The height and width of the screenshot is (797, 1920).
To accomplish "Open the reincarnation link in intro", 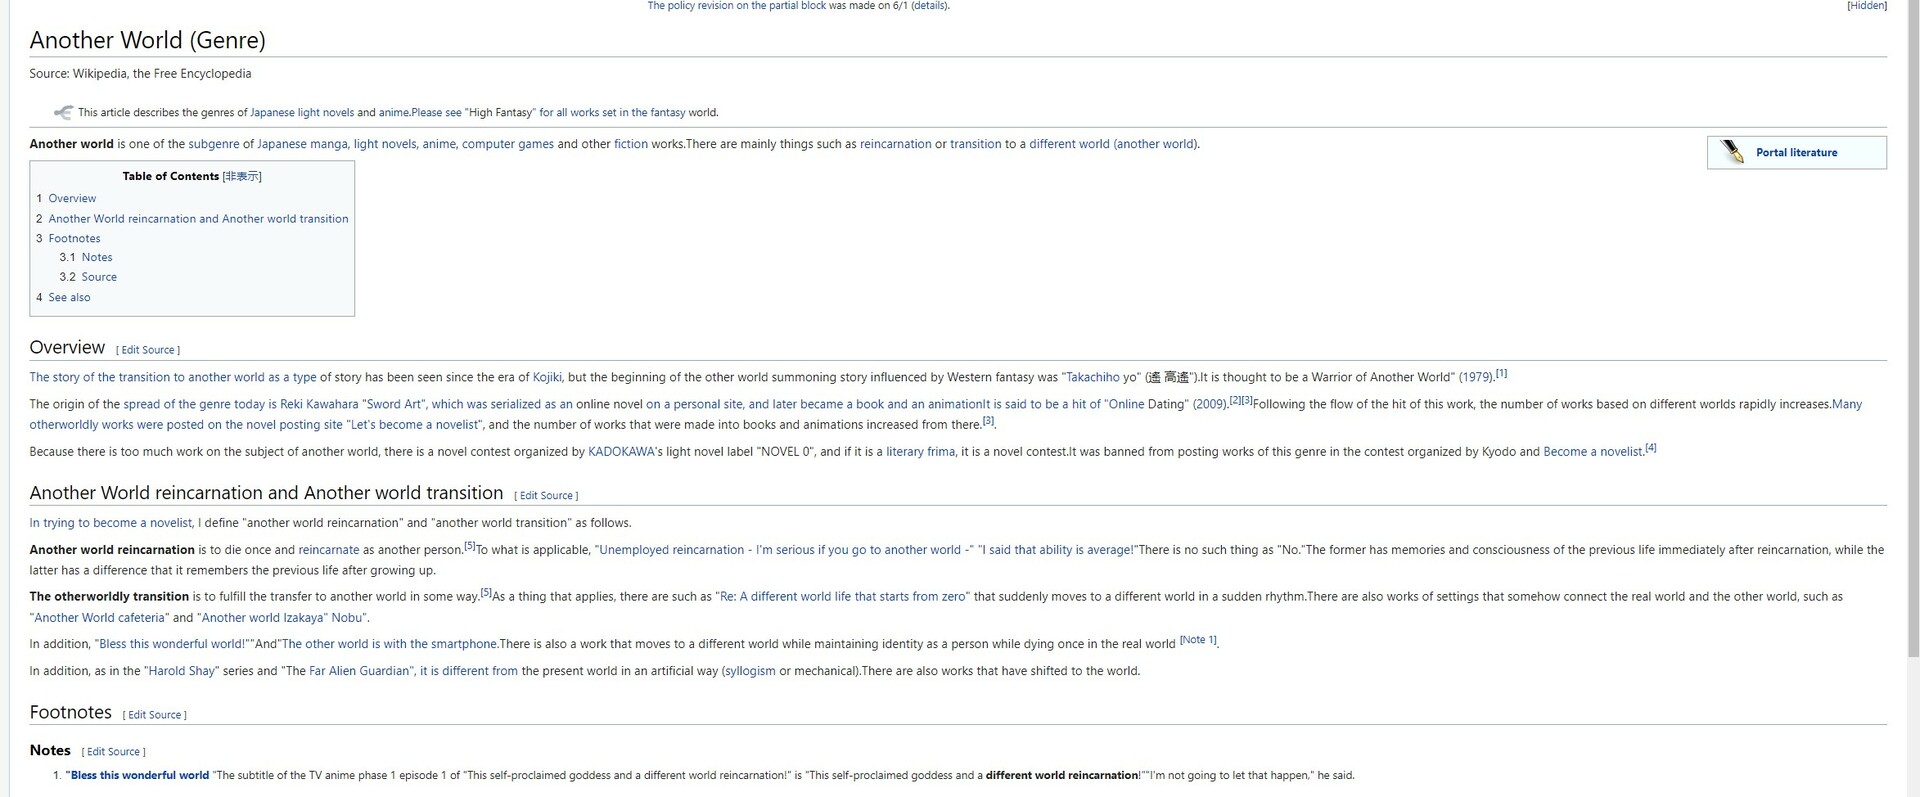I will point(895,144).
